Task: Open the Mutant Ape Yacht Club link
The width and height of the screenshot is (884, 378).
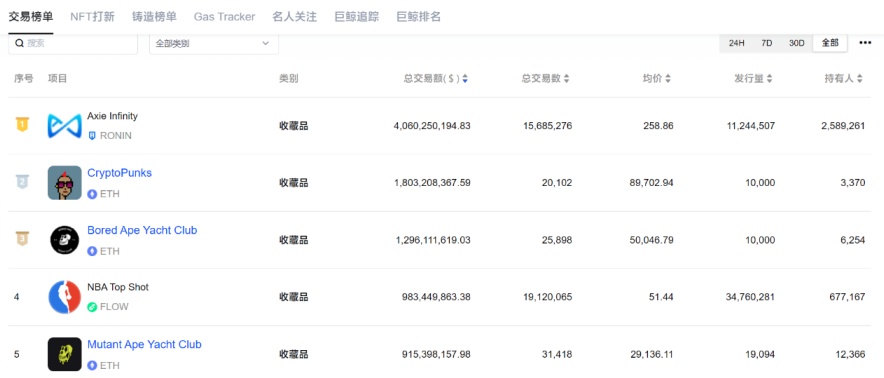Action: coord(144,345)
